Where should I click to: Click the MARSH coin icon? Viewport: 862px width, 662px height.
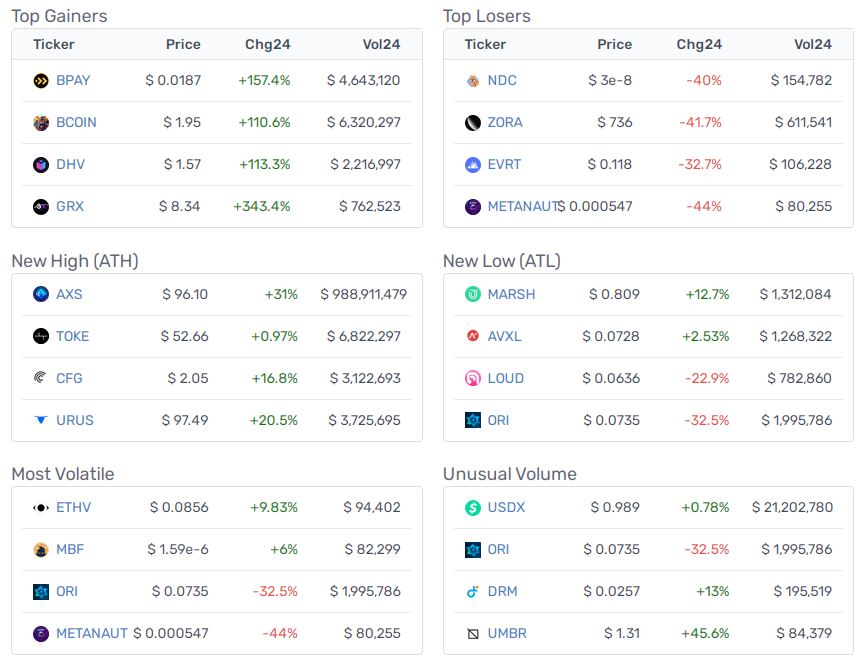(x=473, y=294)
